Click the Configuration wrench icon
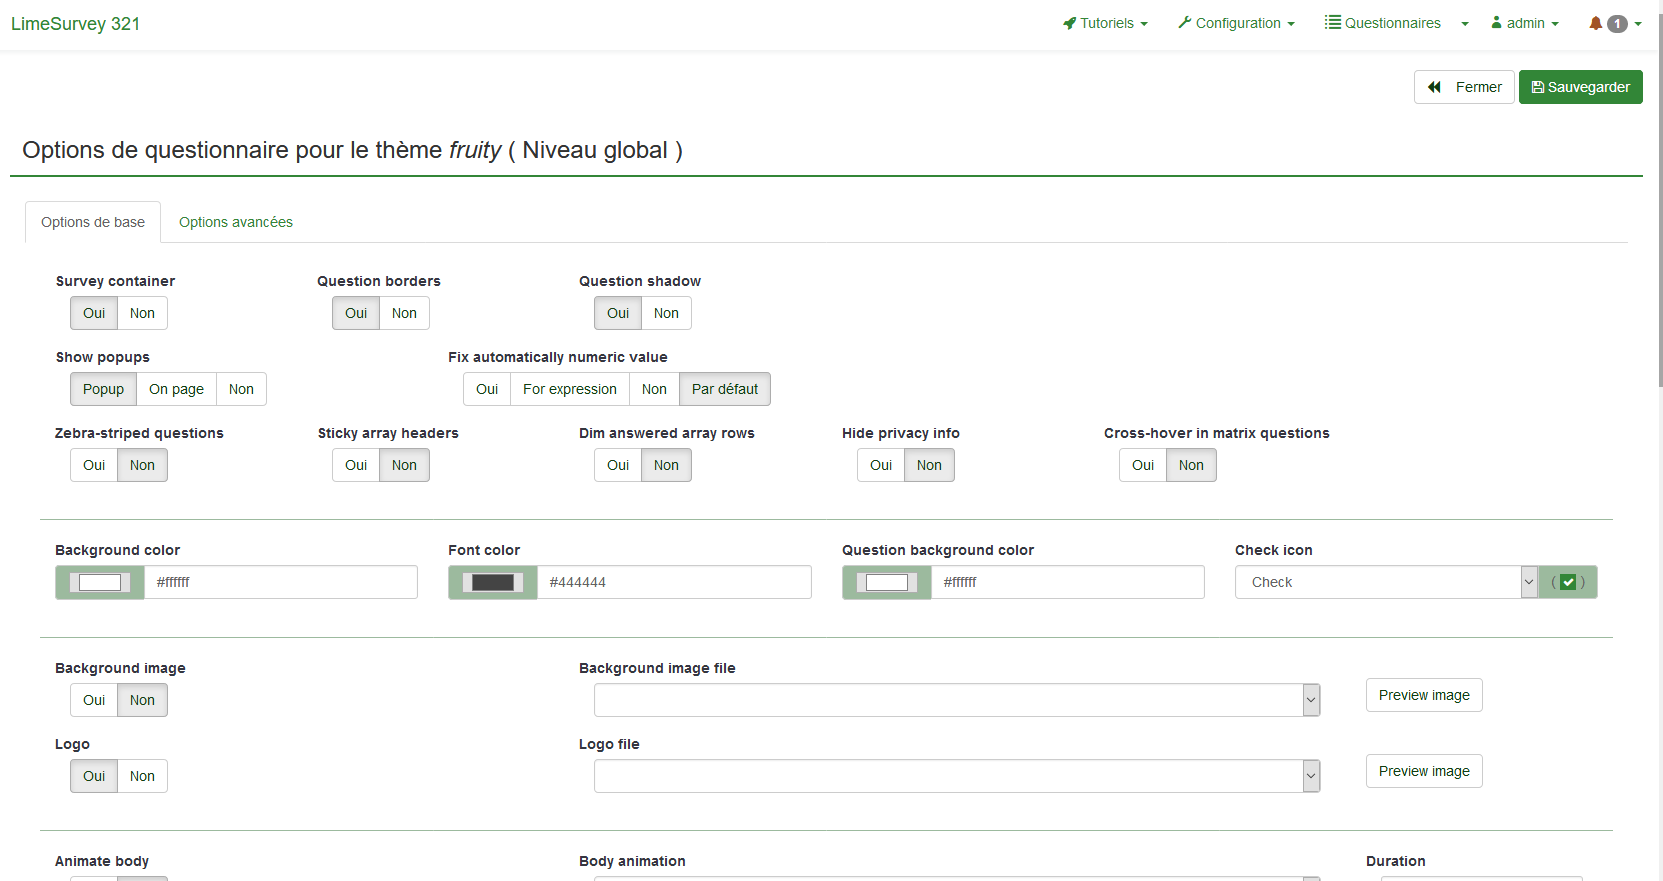Viewport: 1663px width, 881px height. tap(1185, 23)
